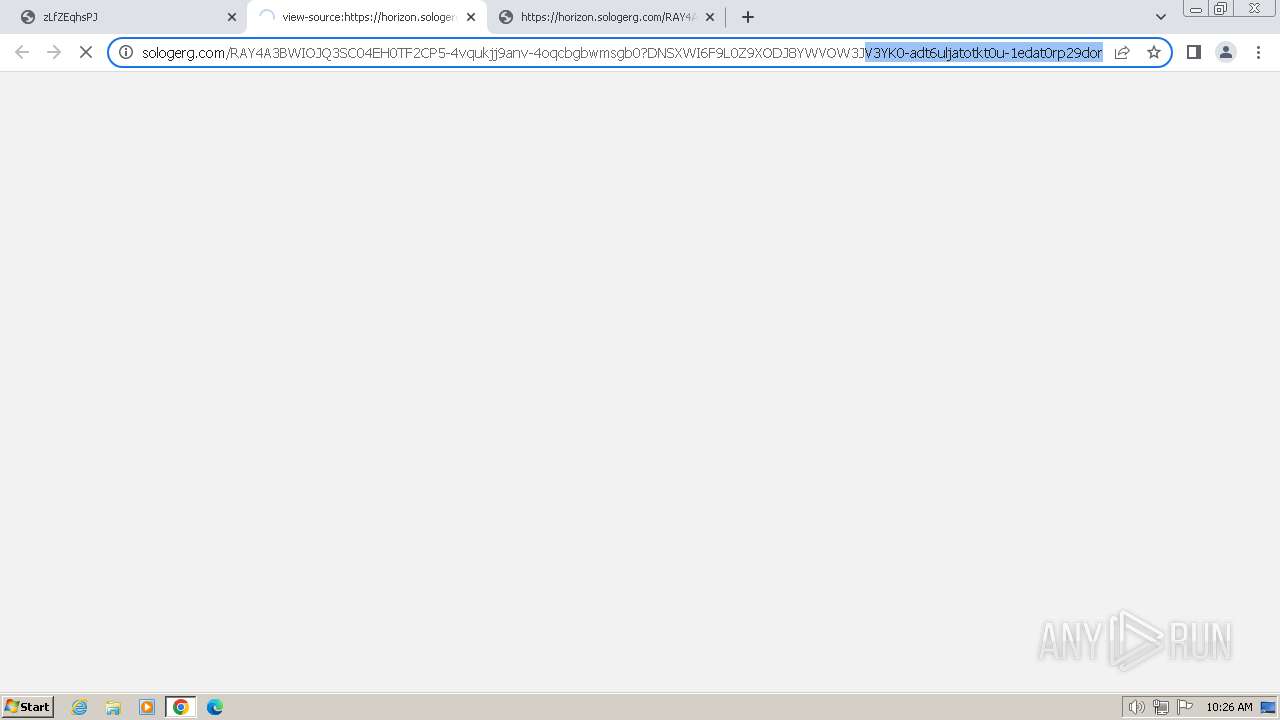1280x720 pixels.
Task: Restore down the Chrome window
Action: click(1221, 9)
